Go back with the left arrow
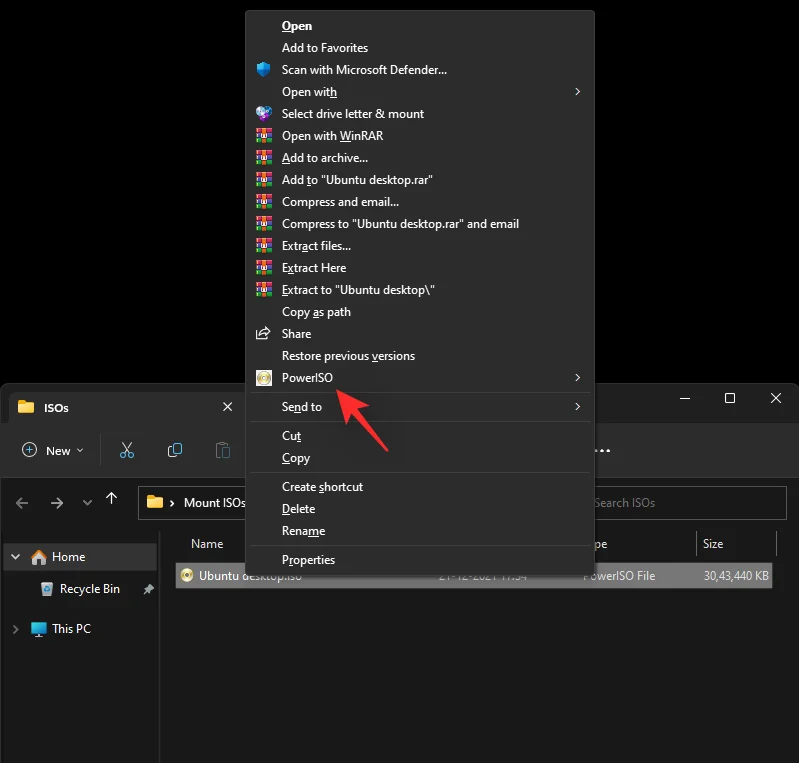The height and width of the screenshot is (763, 799). pos(22,503)
